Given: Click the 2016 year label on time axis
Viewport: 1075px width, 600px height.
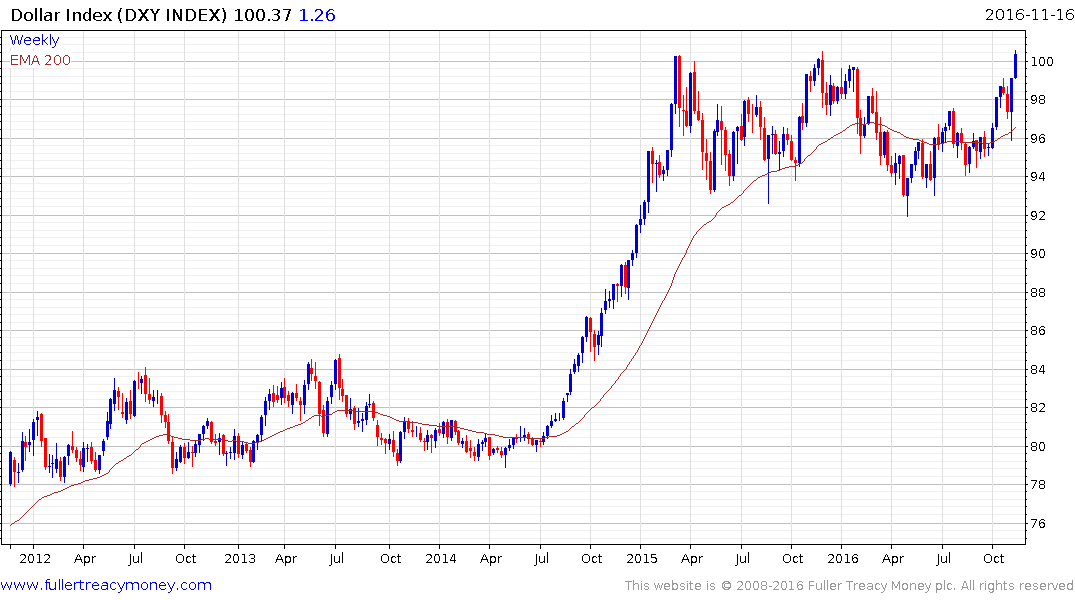Looking at the screenshot, I should point(843,558).
